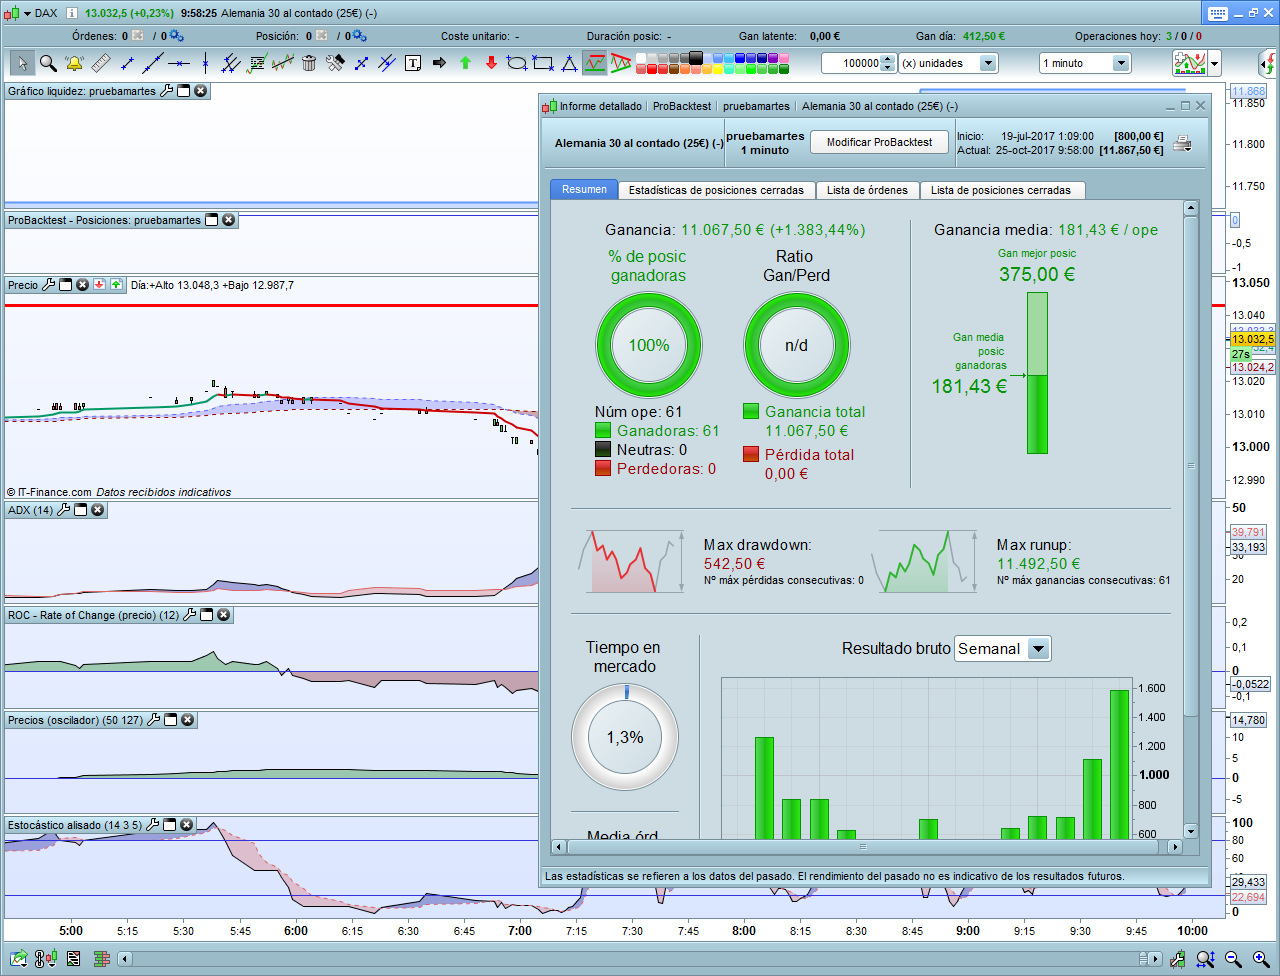Close the ADX (14) indicator panel
Image resolution: width=1280 pixels, height=976 pixels.
point(97,510)
